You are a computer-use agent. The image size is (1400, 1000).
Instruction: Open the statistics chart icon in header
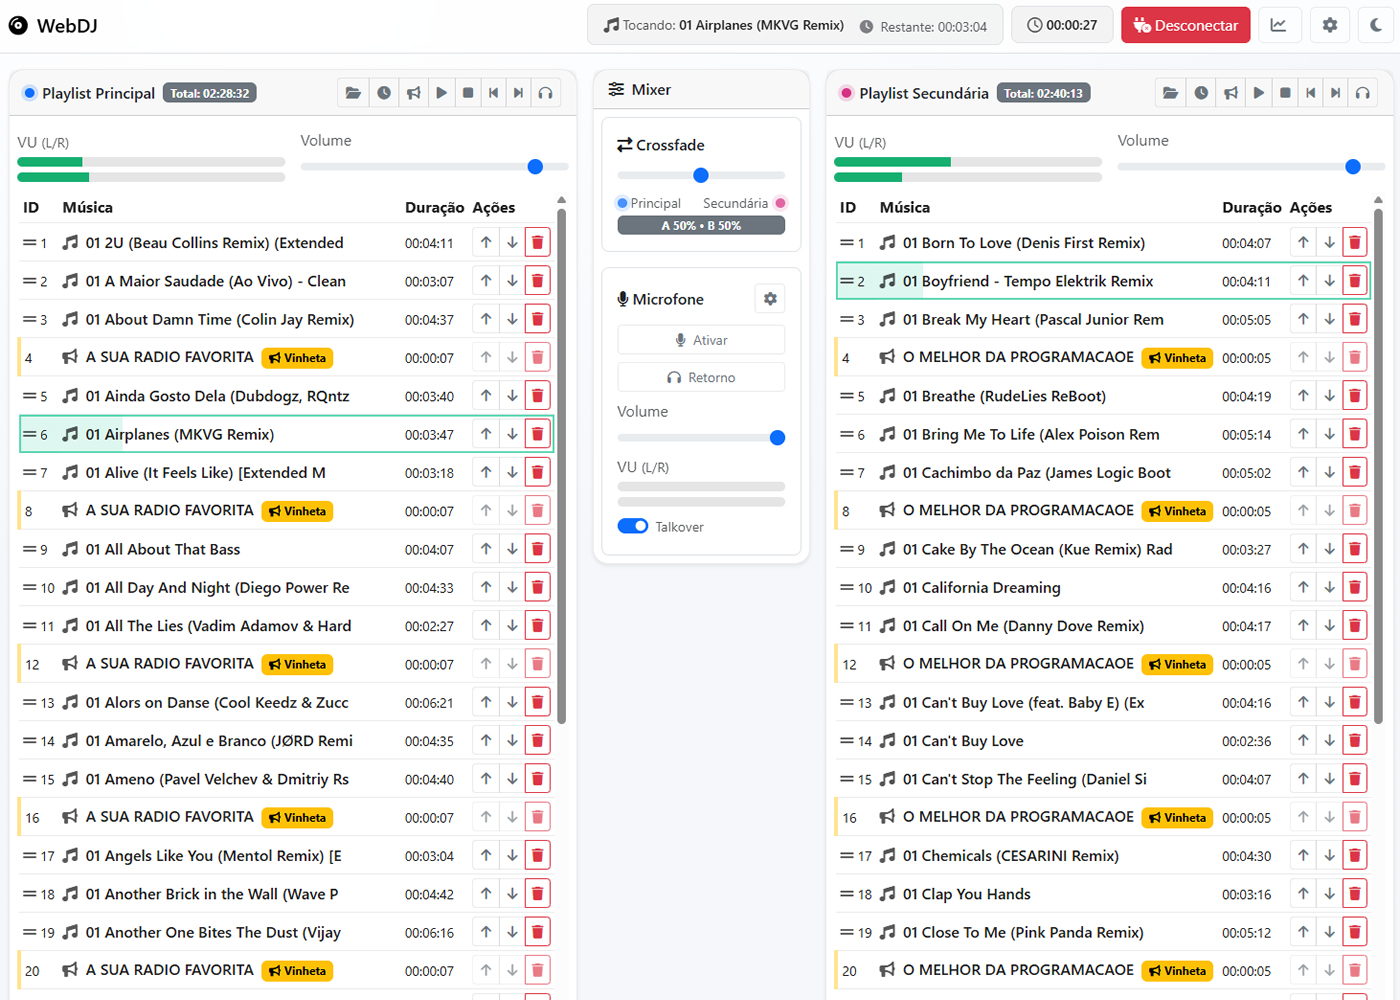1279,25
